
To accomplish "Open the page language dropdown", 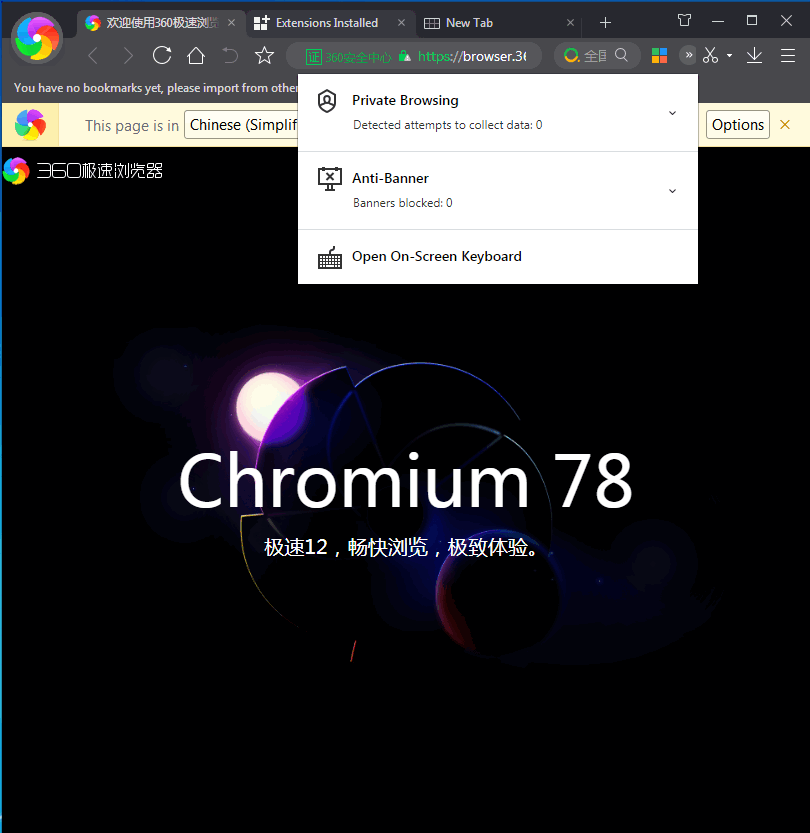I will tap(241, 125).
